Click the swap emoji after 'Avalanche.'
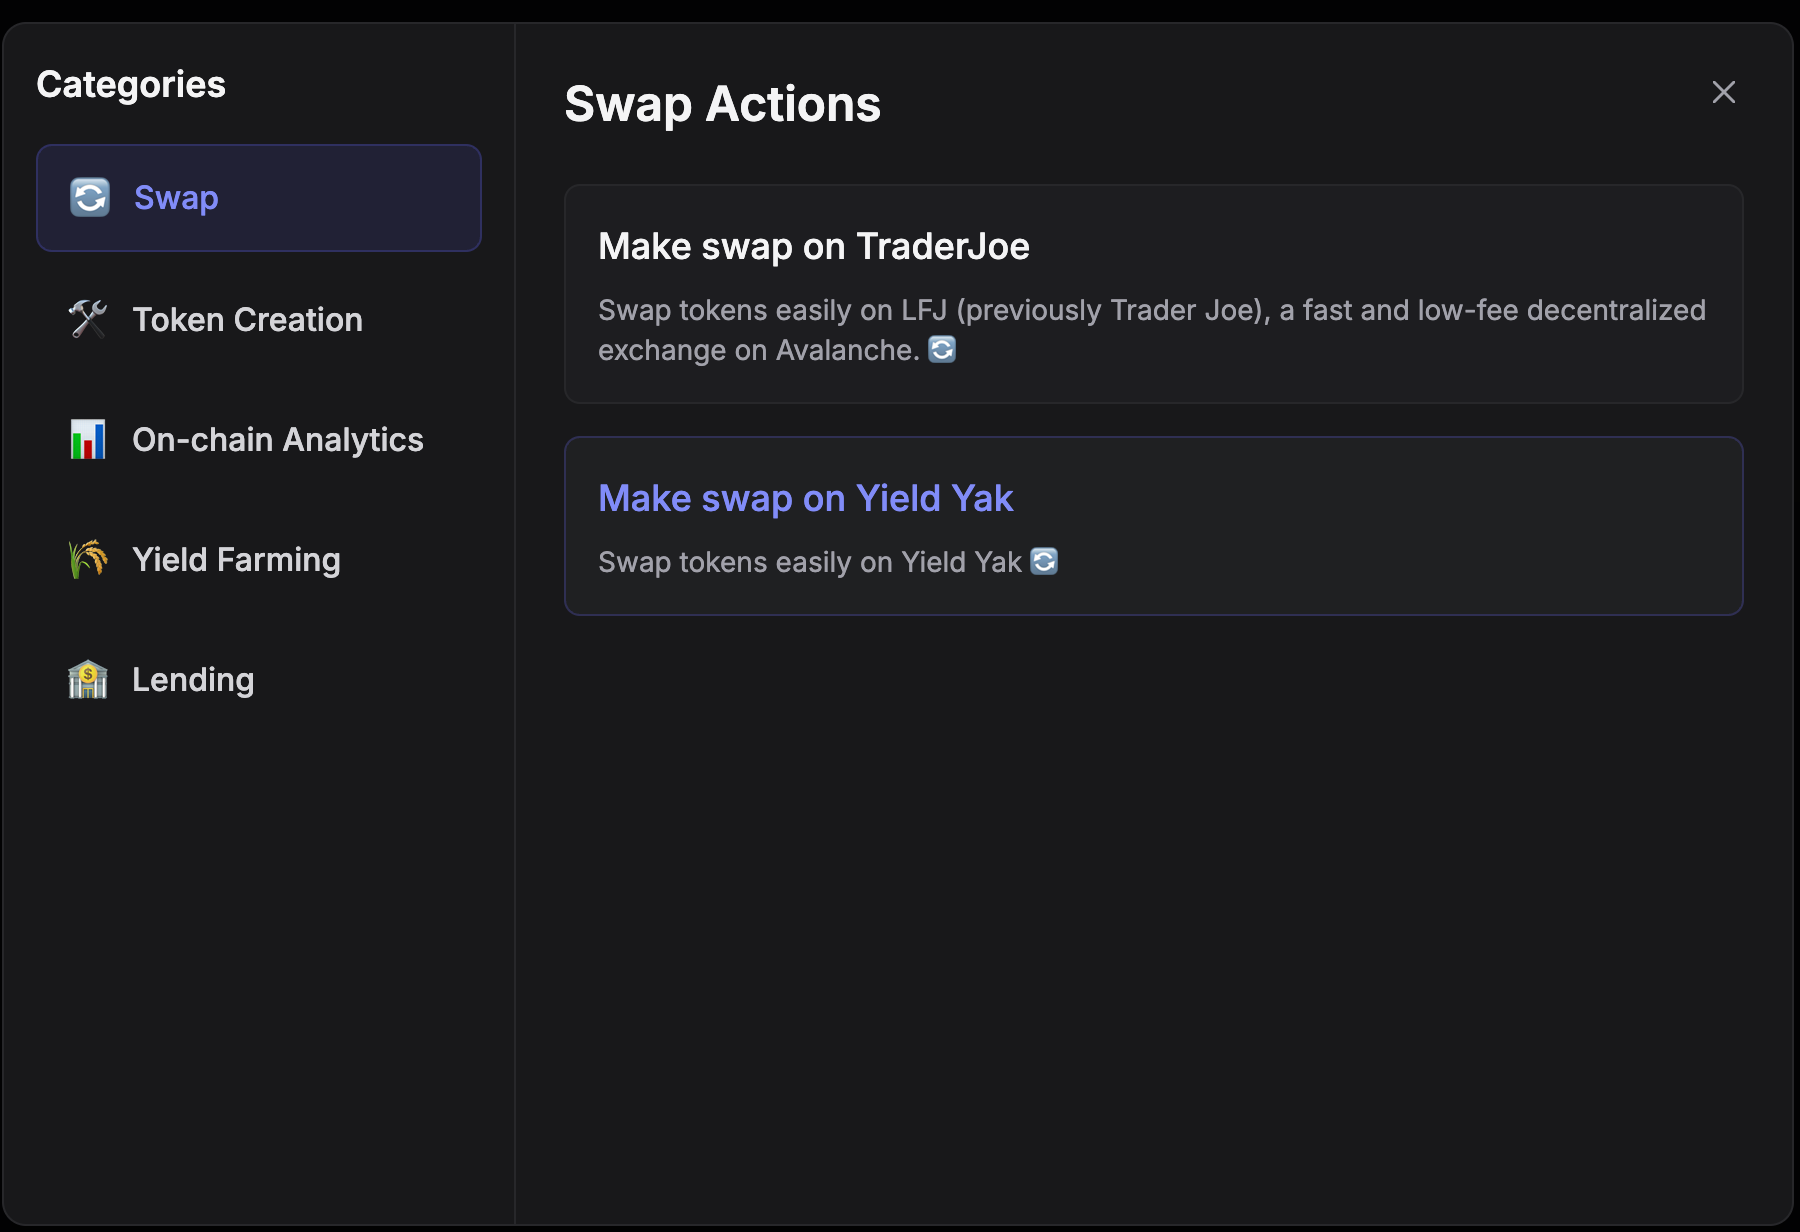 942,349
